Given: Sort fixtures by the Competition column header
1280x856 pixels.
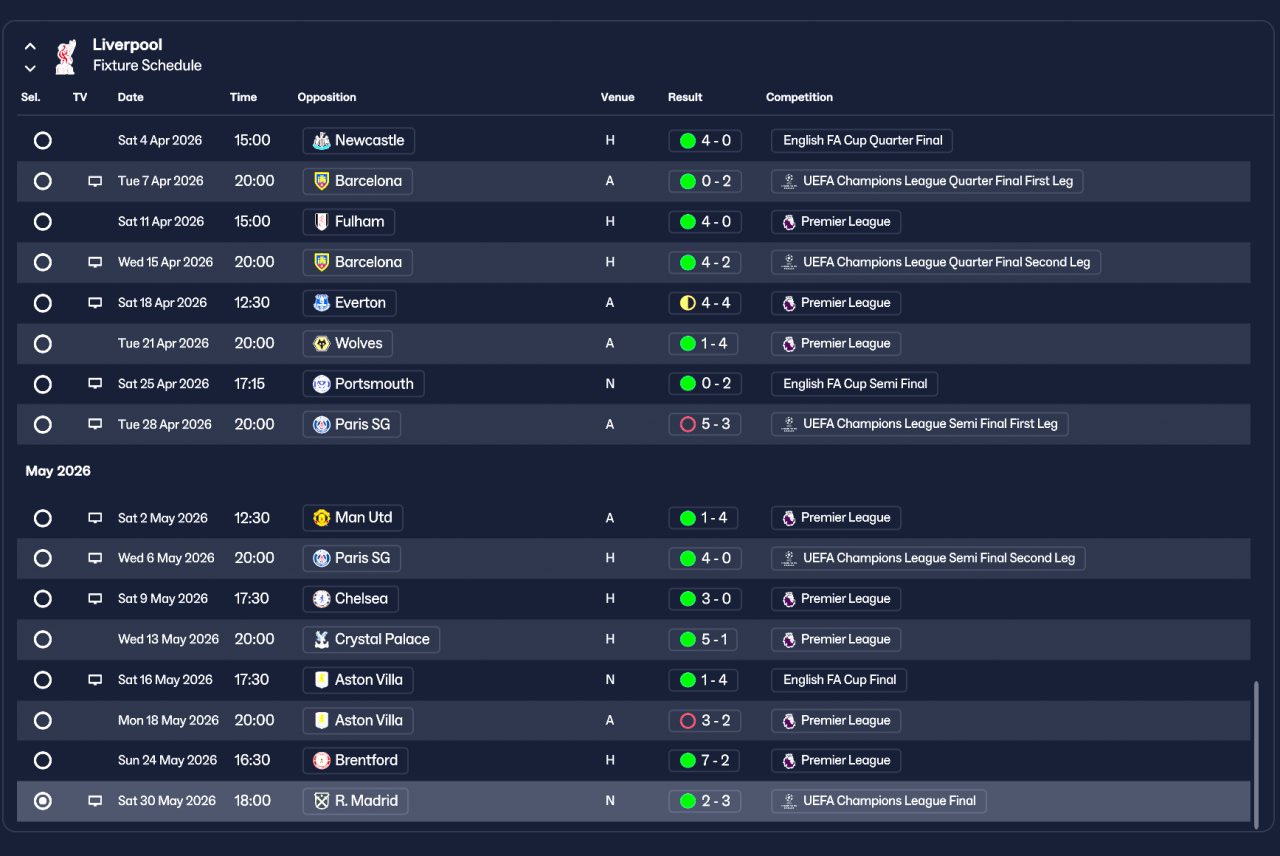Looking at the screenshot, I should [x=799, y=97].
